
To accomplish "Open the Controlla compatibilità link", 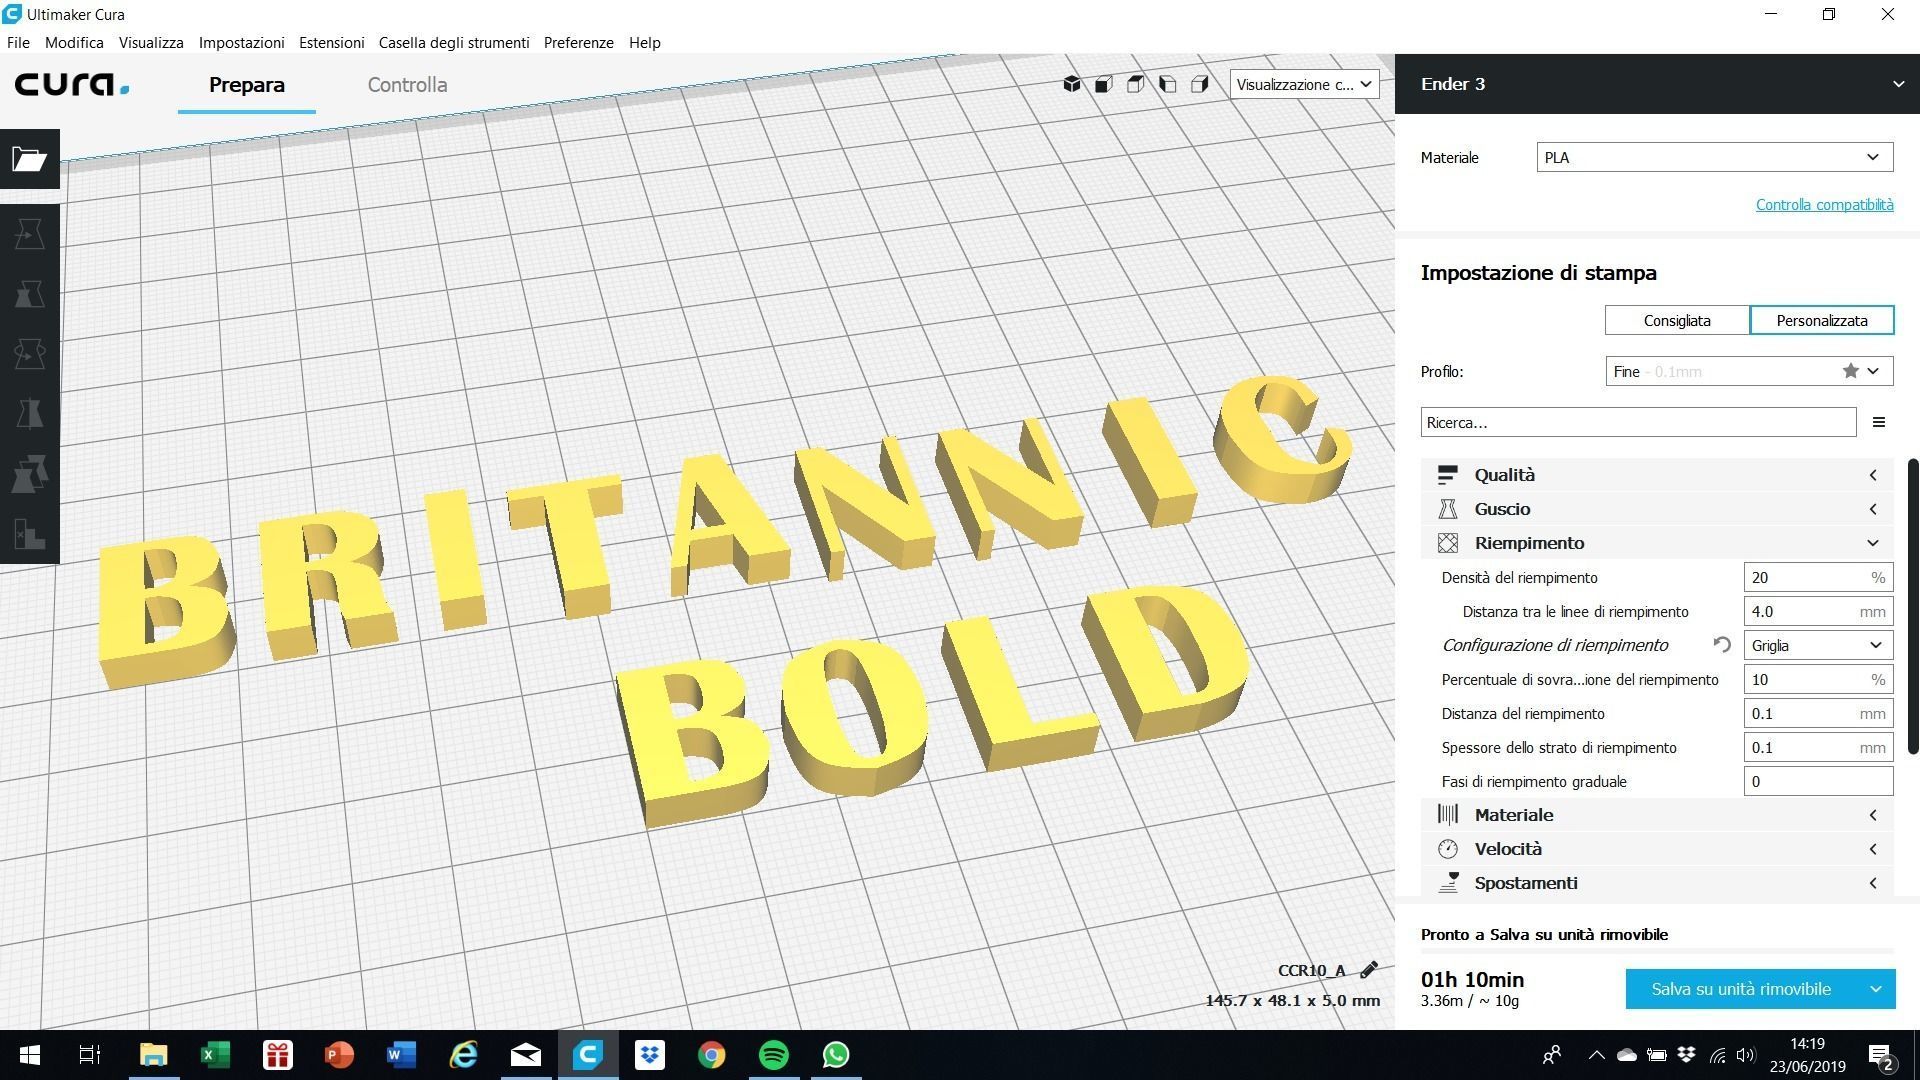I will click(x=1824, y=204).
